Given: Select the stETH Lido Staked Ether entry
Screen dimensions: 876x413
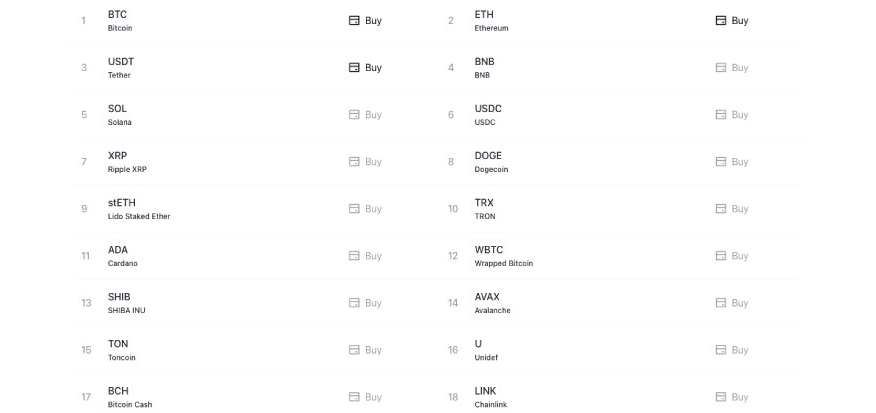Looking at the screenshot, I should (x=138, y=208).
